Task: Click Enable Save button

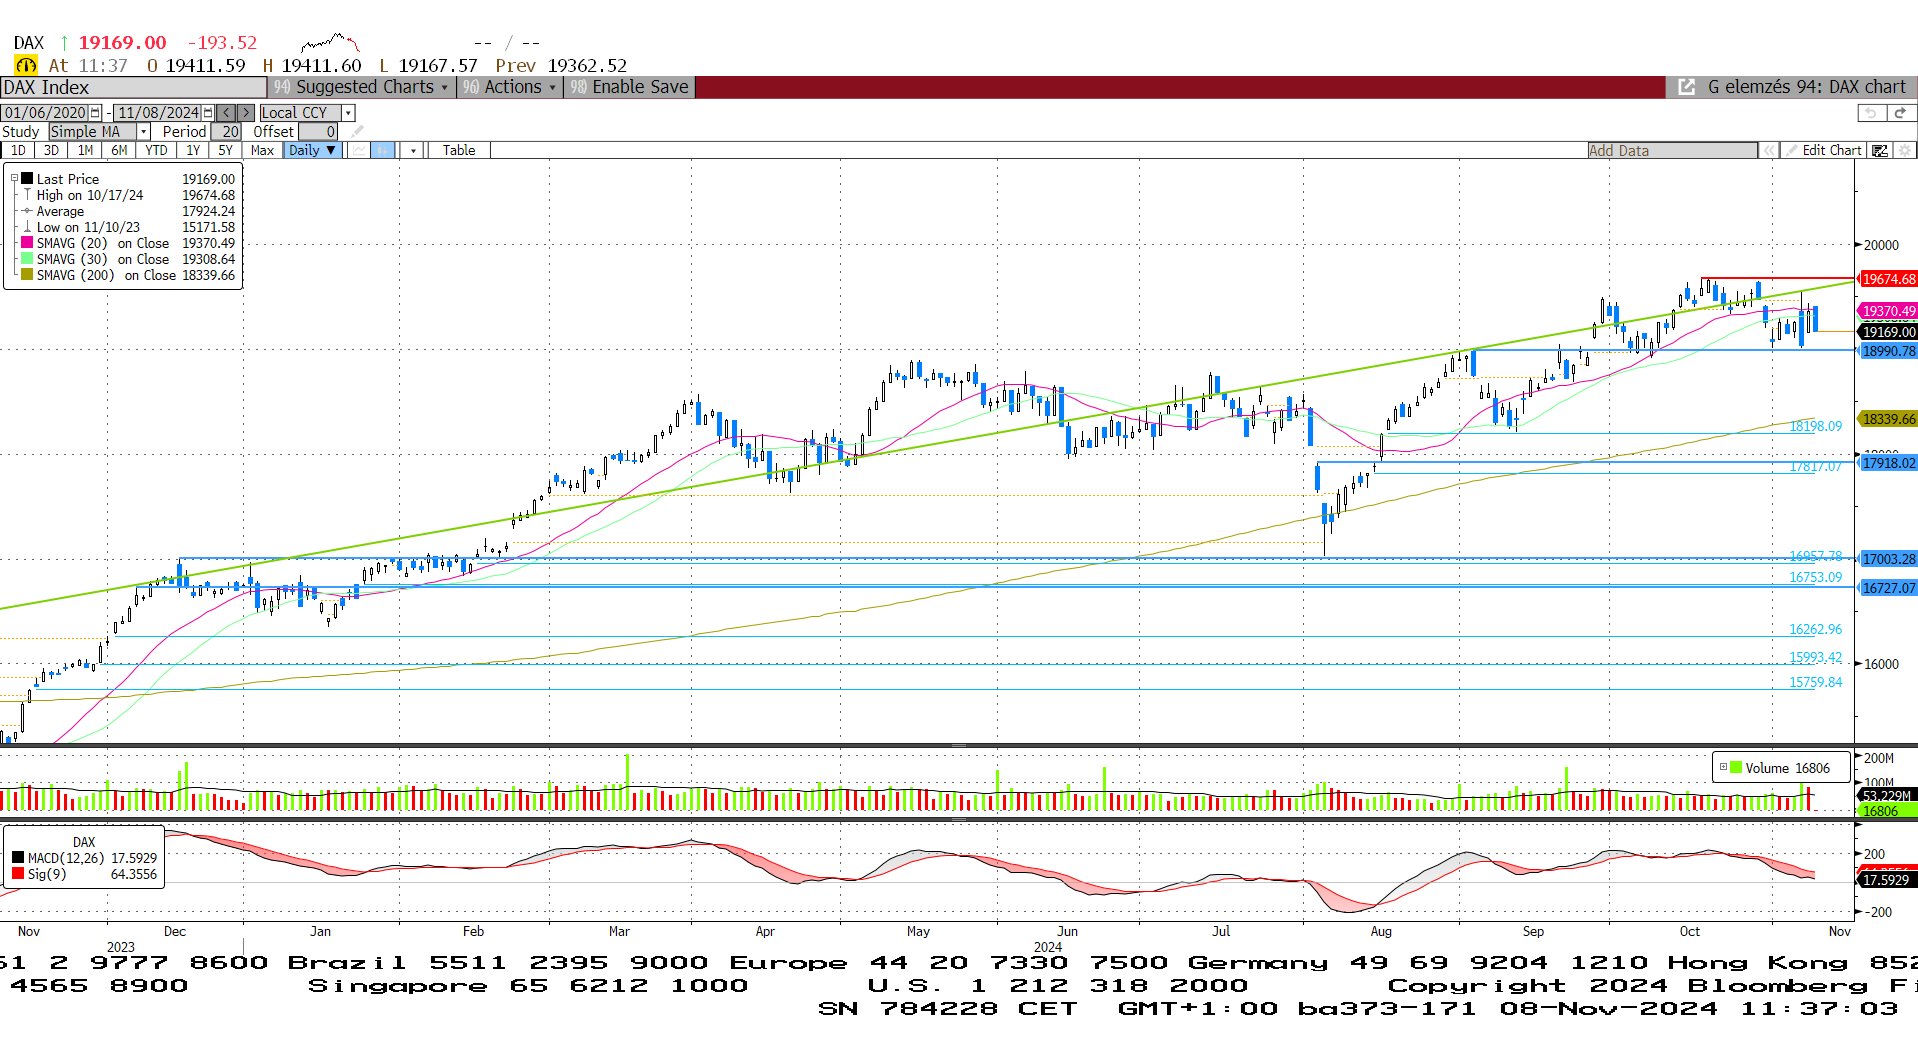Action: (x=630, y=87)
